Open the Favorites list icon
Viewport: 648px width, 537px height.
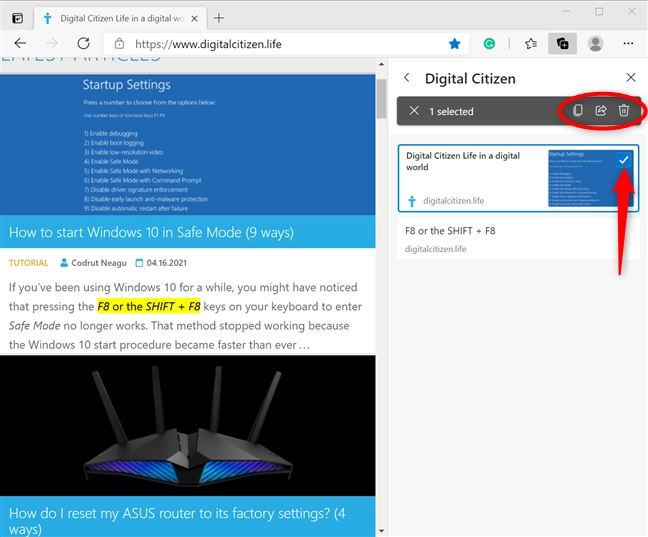[531, 43]
